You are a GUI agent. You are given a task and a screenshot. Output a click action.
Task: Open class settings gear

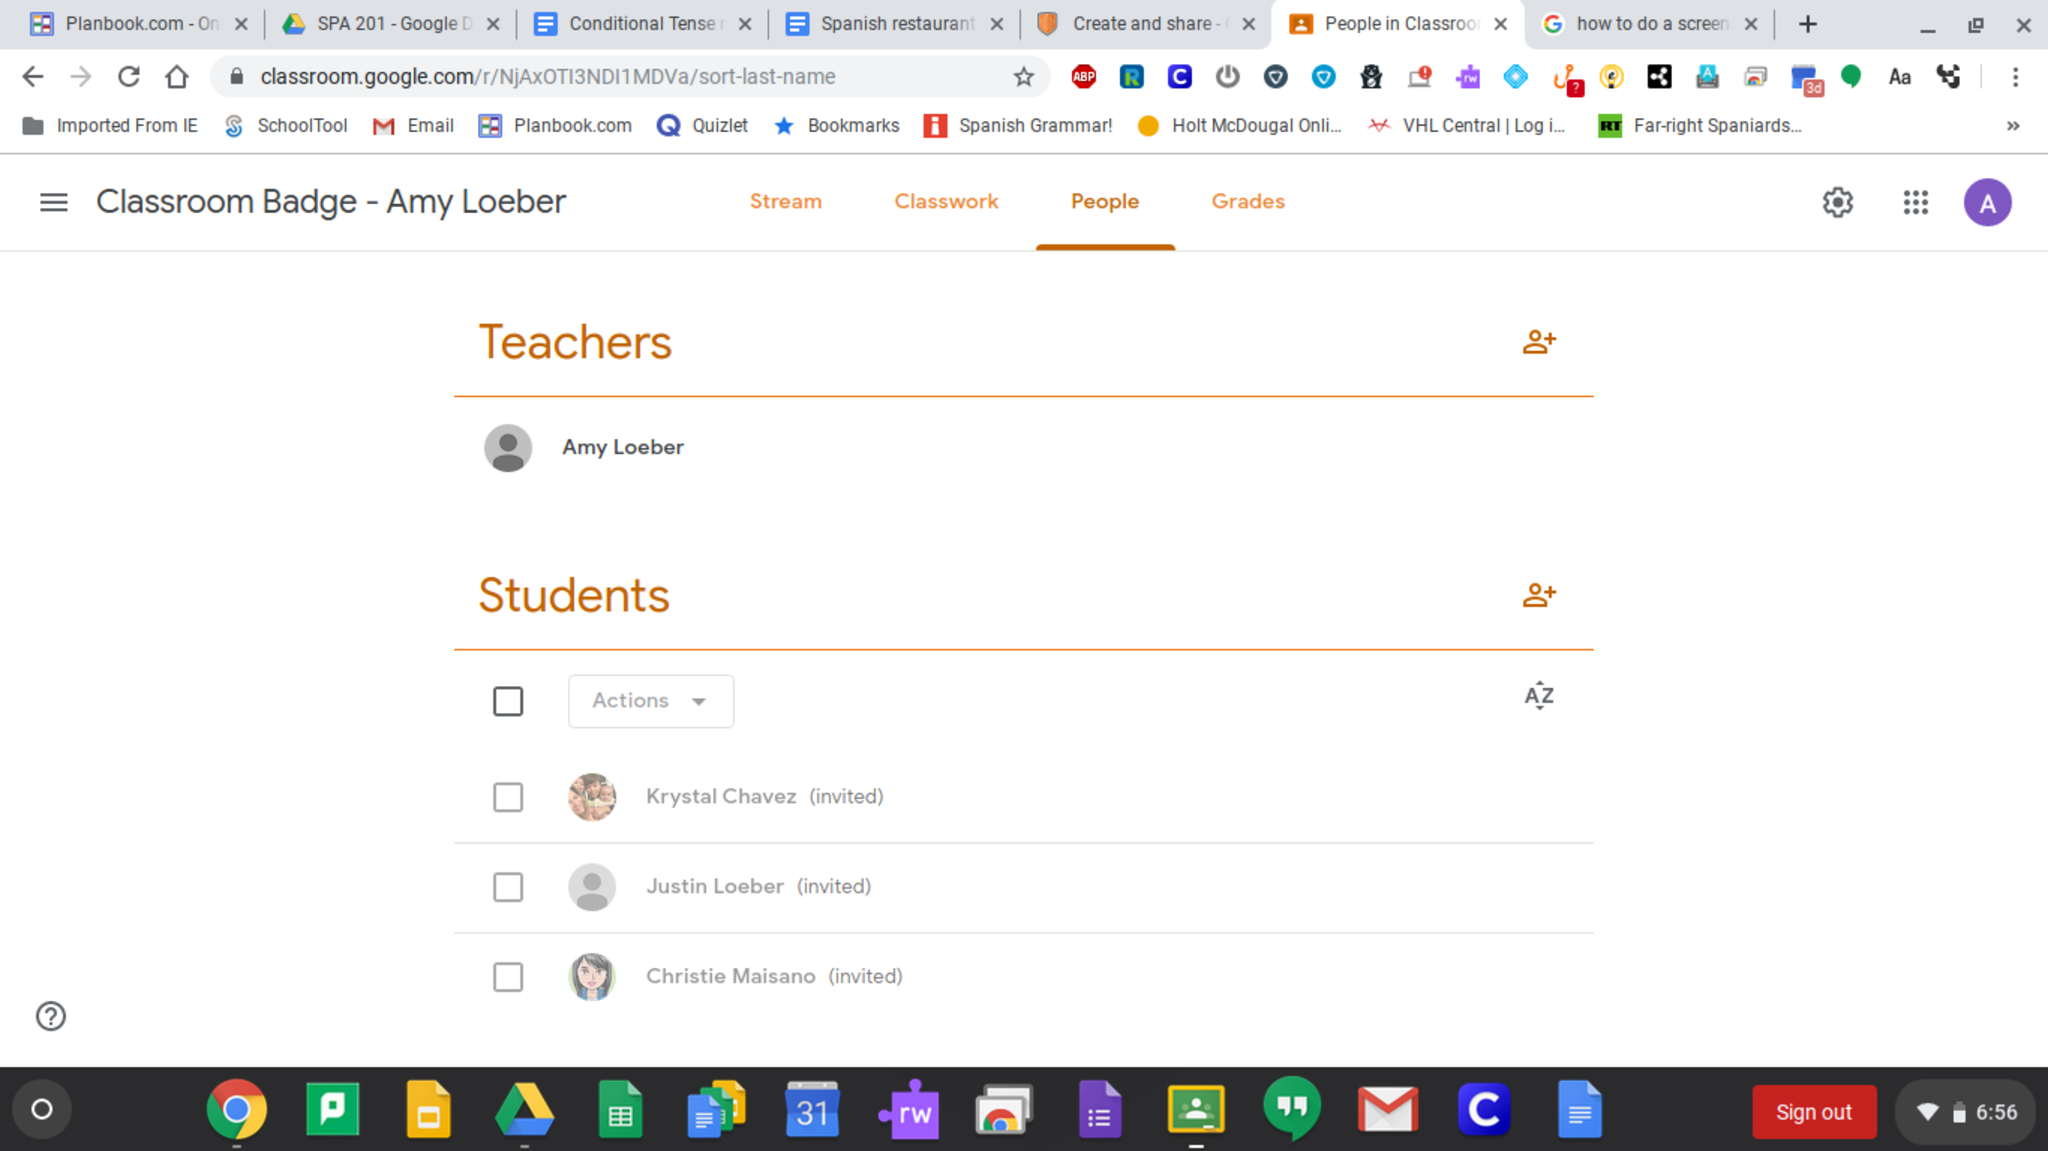pos(1837,203)
